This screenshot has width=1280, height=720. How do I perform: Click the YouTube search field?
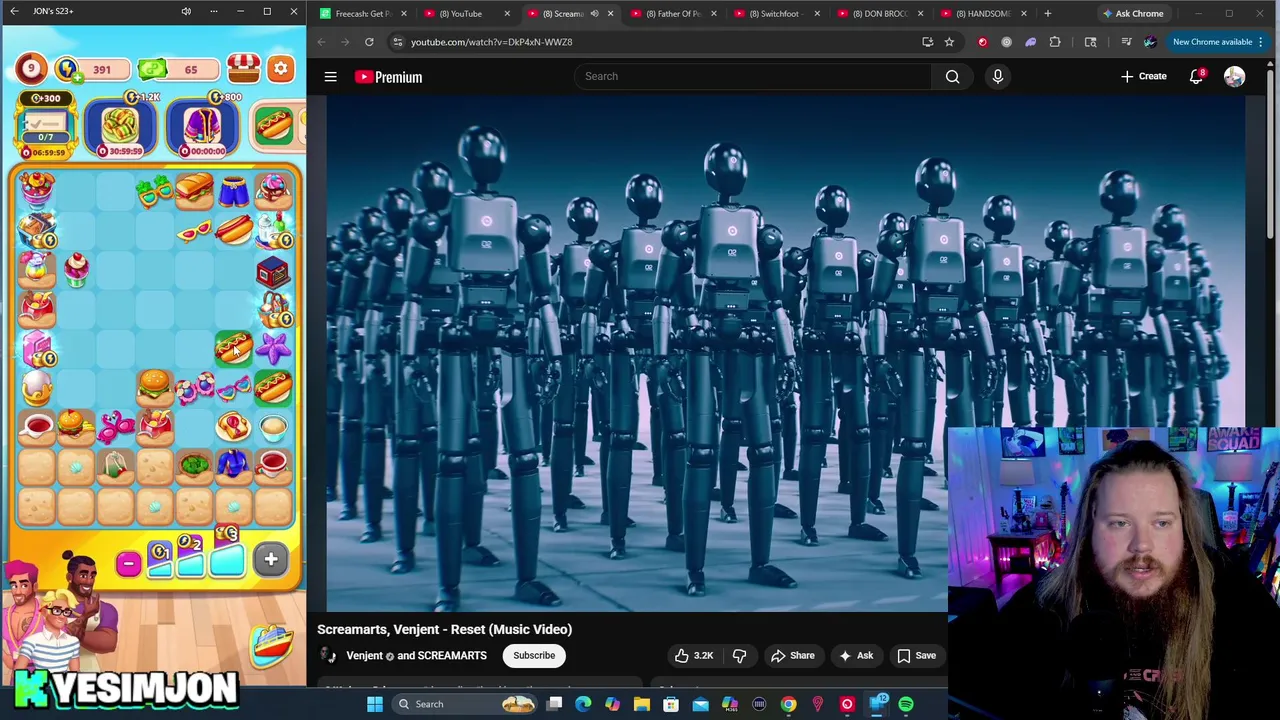pyautogui.click(x=752, y=76)
